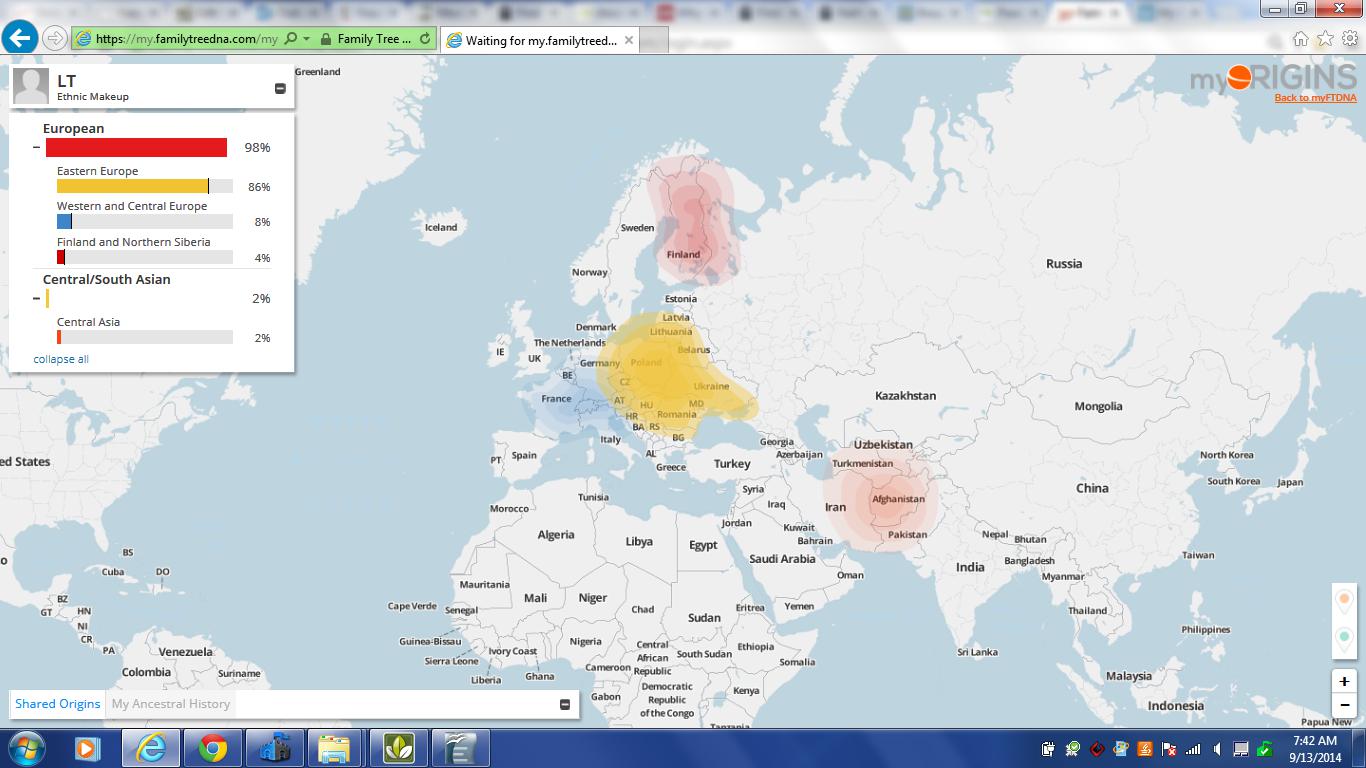The width and height of the screenshot is (1366, 768).
Task: Click the 'Back to myFTDNA' link
Action: 1315,97
